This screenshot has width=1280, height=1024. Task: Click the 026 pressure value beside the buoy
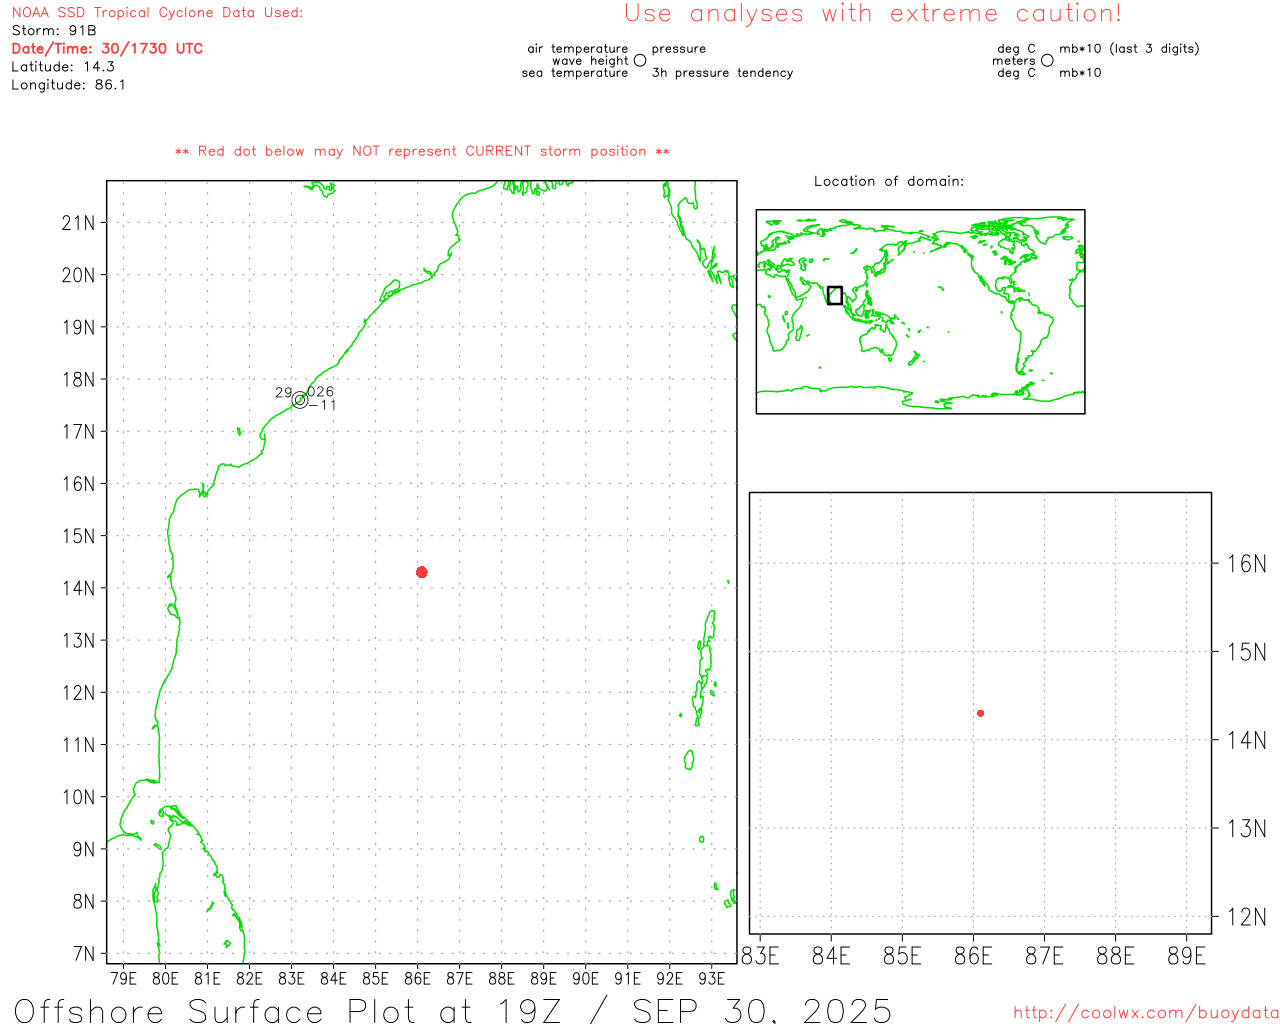tap(321, 392)
